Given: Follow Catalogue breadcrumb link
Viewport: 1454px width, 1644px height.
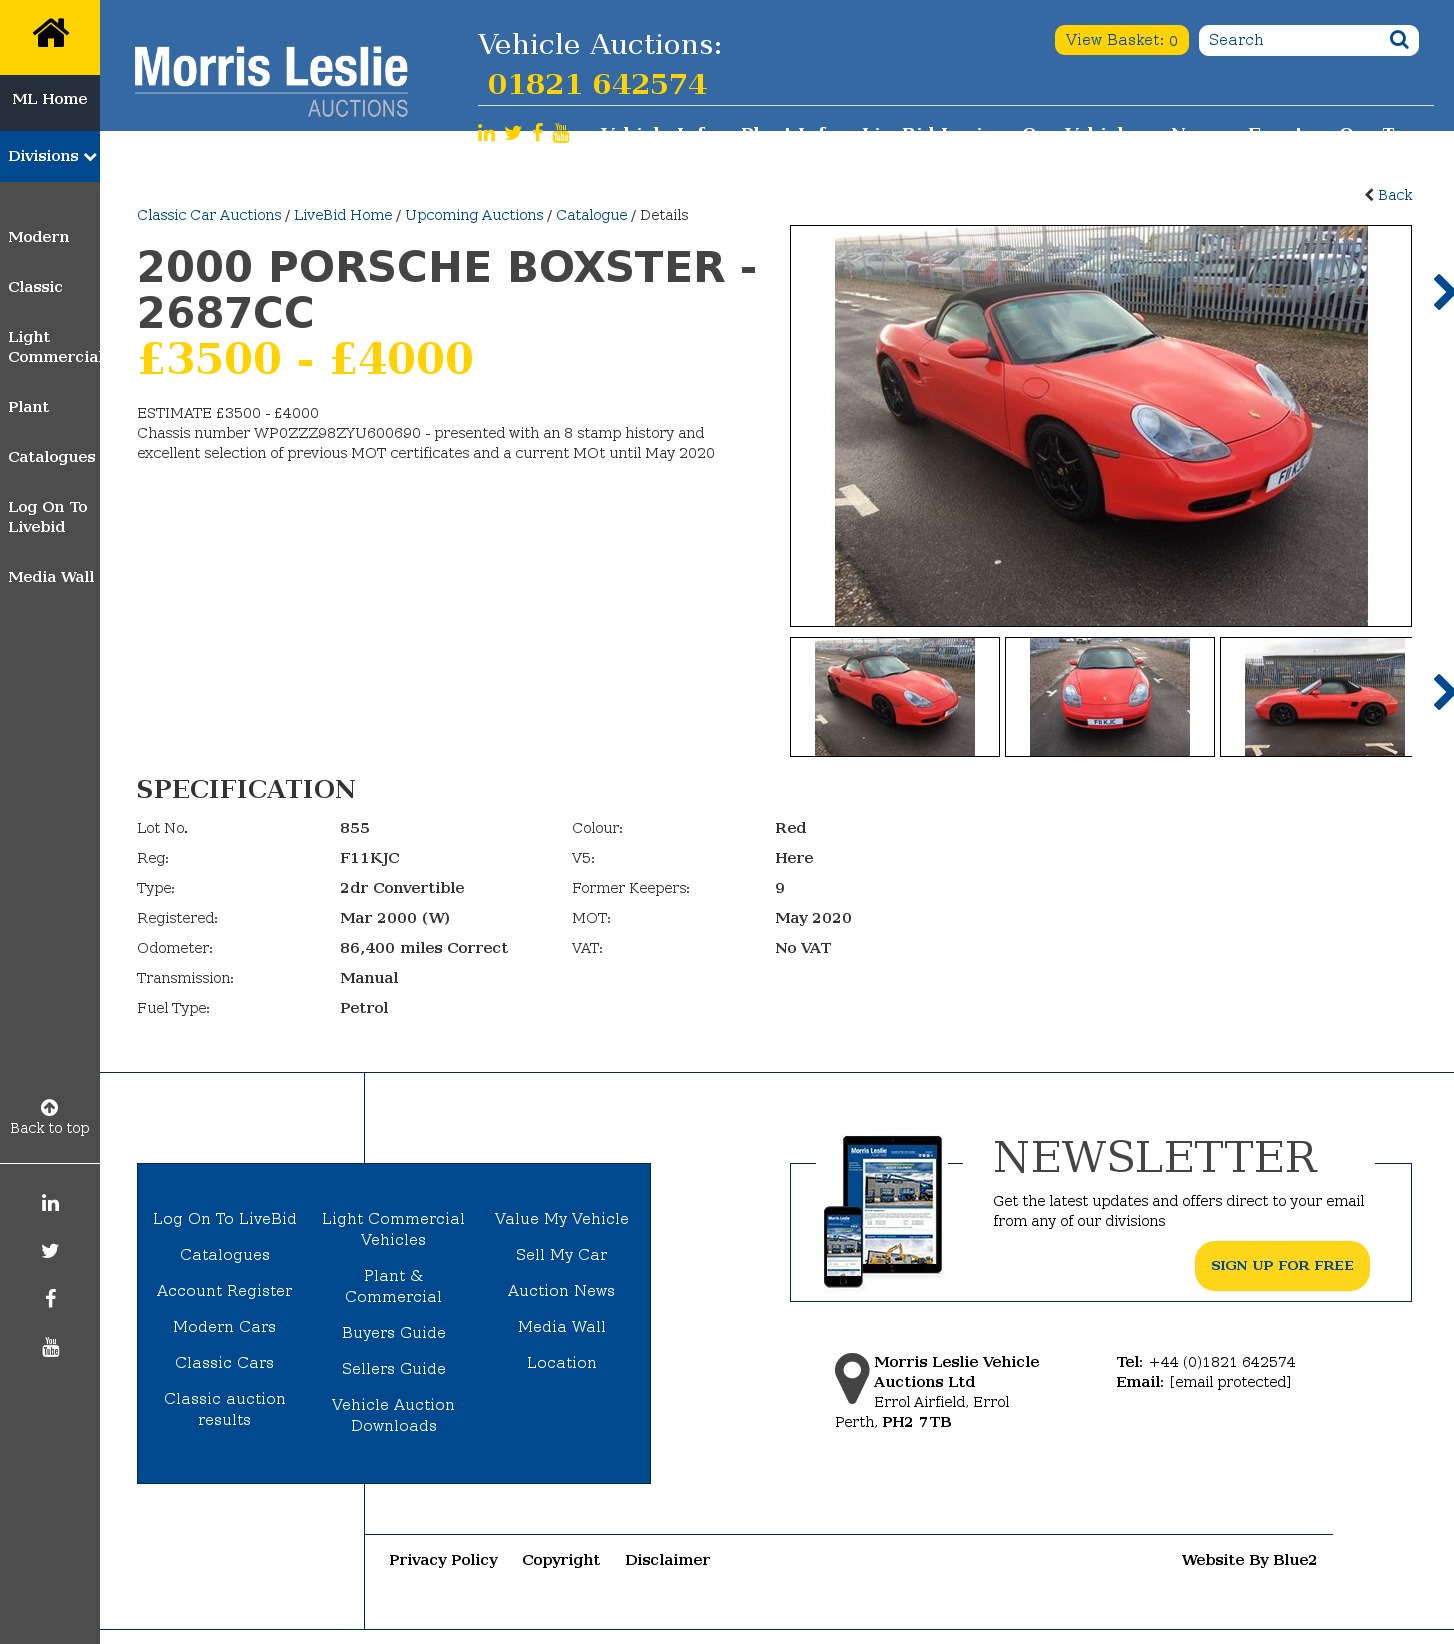Looking at the screenshot, I should (x=592, y=215).
